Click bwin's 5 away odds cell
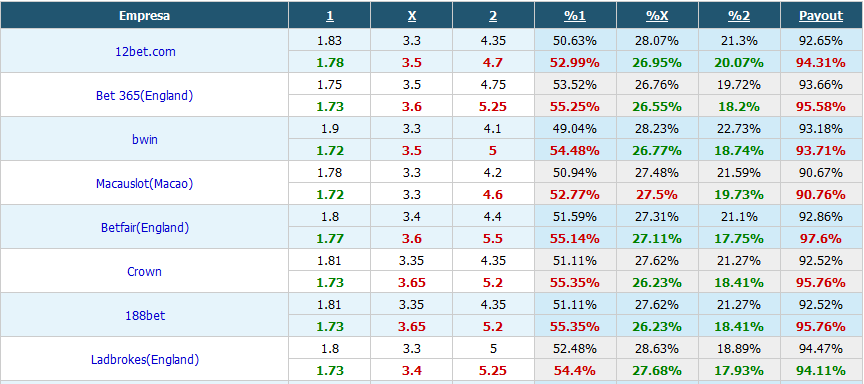 click(x=493, y=150)
